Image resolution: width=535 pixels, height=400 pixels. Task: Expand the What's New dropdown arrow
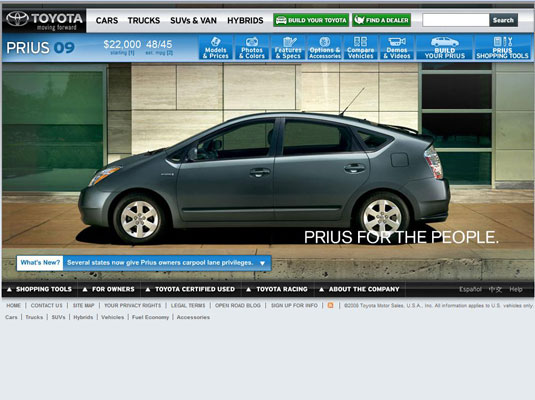point(262,263)
